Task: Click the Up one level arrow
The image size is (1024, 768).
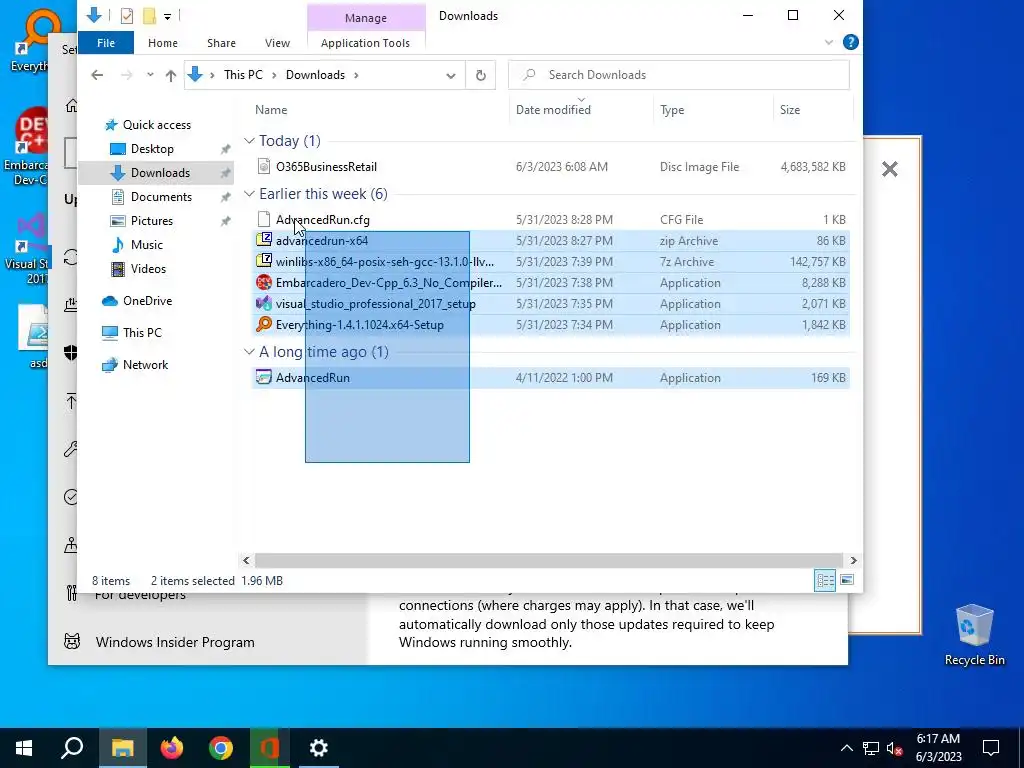Action: [x=170, y=76]
